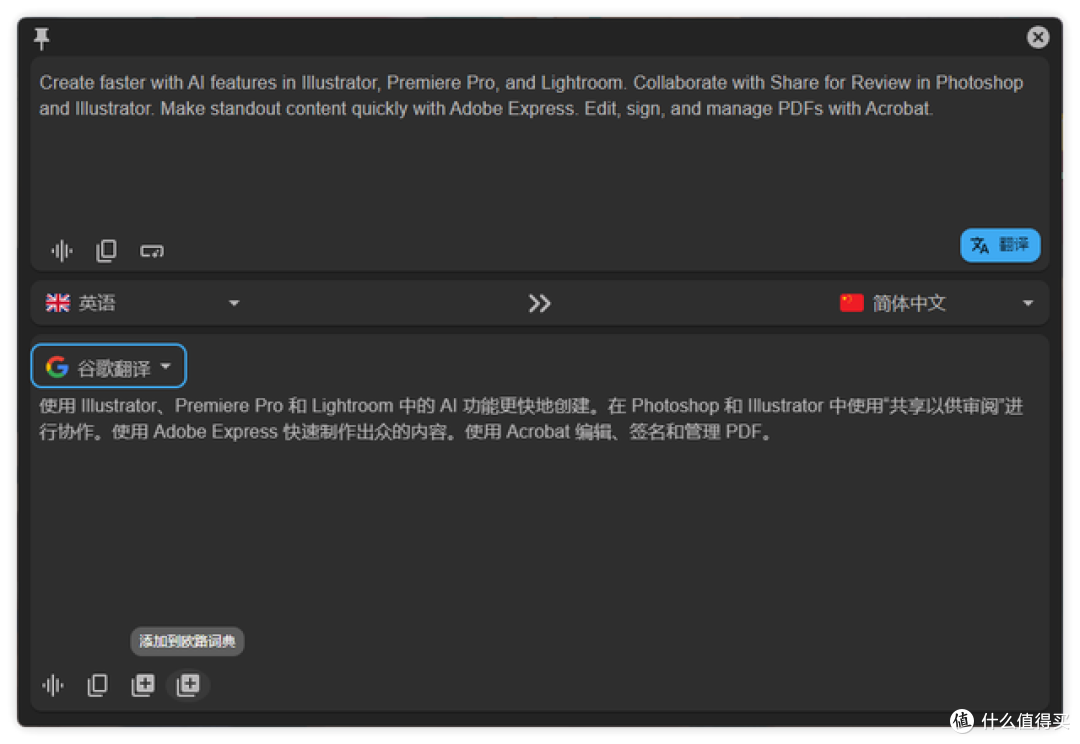Copy the translated Chinese text
The image size is (1080, 744).
(97, 685)
